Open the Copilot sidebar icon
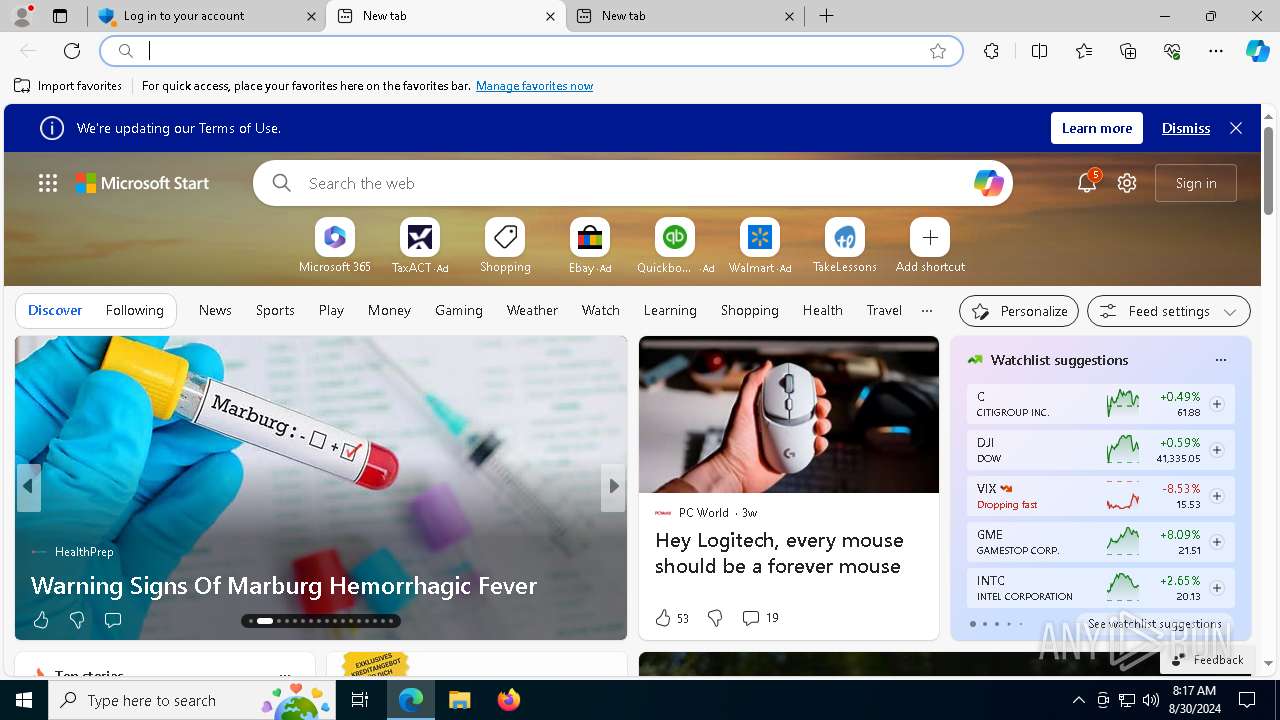Viewport: 1280px width, 720px height. click(x=1257, y=51)
